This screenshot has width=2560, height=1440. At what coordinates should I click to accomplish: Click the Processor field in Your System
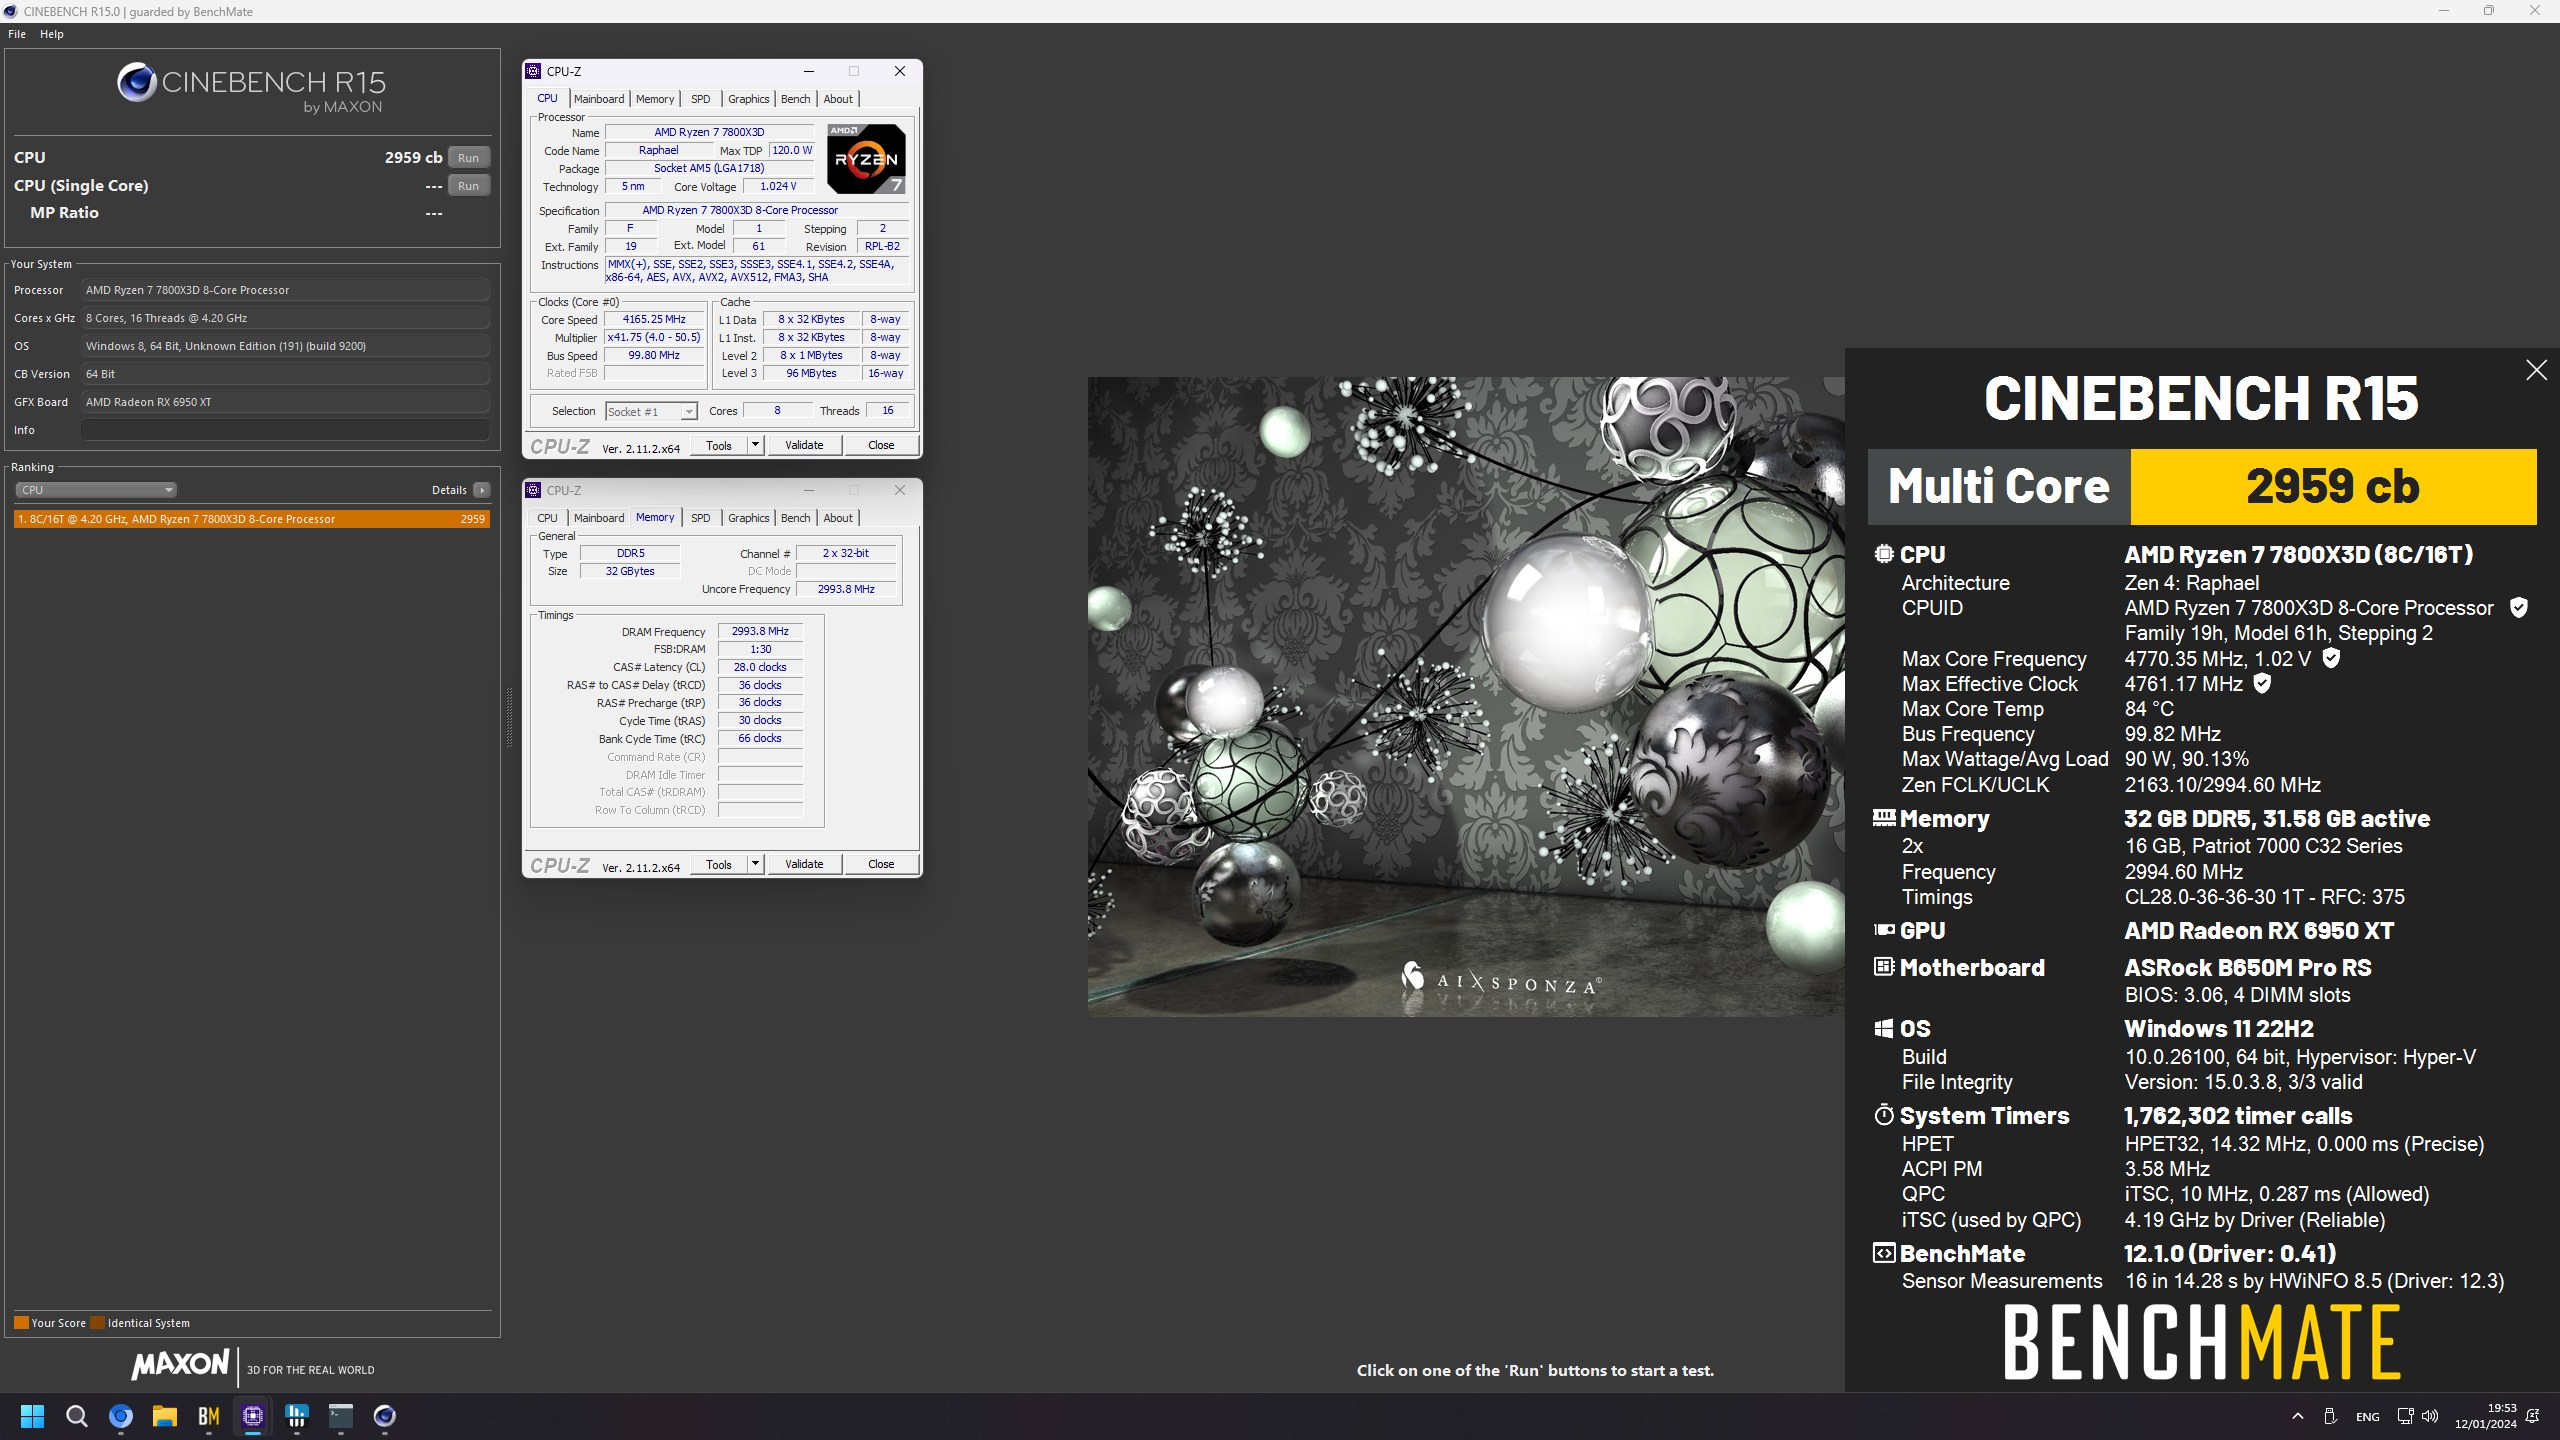pos(286,290)
